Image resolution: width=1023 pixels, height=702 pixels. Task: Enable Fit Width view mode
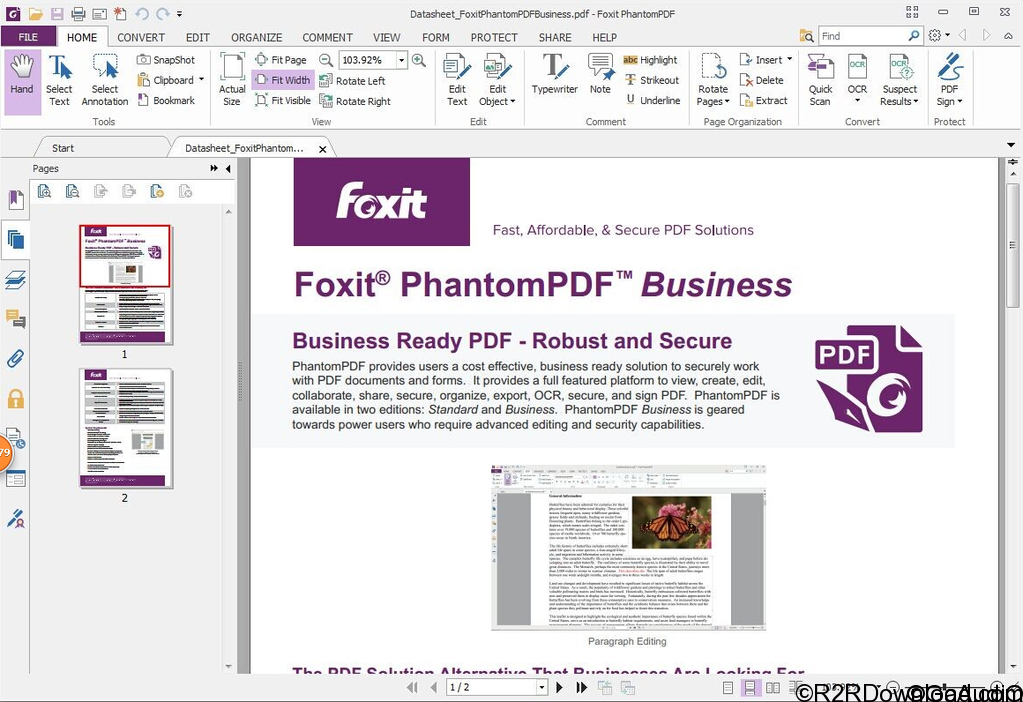point(283,80)
